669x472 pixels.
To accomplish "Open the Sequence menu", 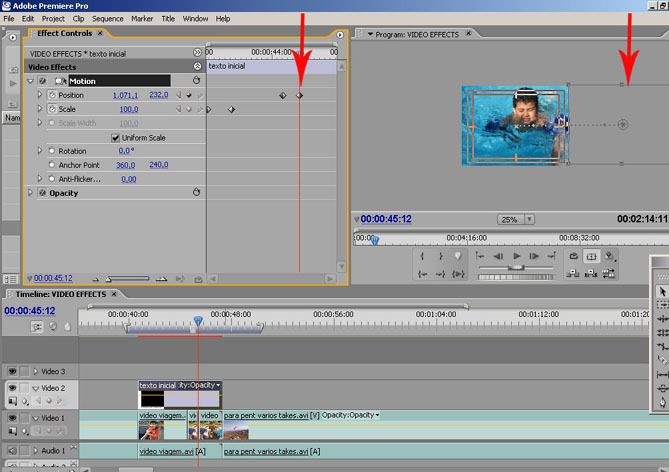I will coord(107,18).
